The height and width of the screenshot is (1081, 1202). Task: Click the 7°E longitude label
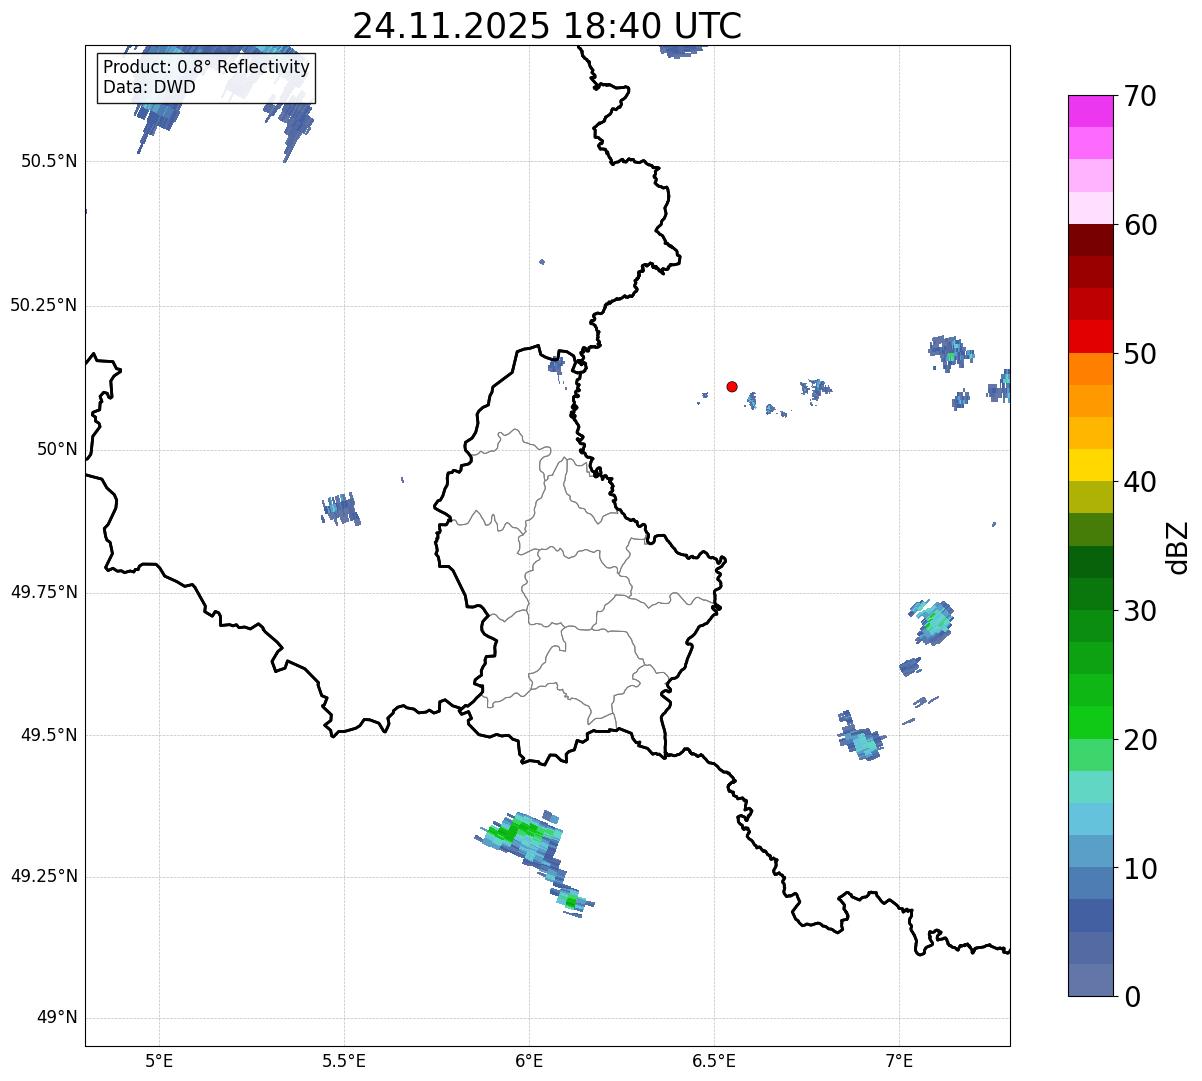pos(899,1061)
